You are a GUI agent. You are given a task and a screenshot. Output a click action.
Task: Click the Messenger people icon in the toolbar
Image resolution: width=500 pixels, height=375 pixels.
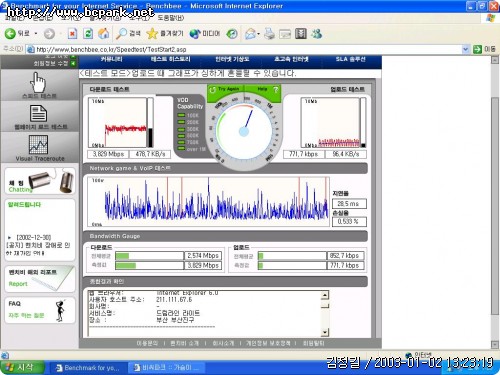(x=316, y=34)
